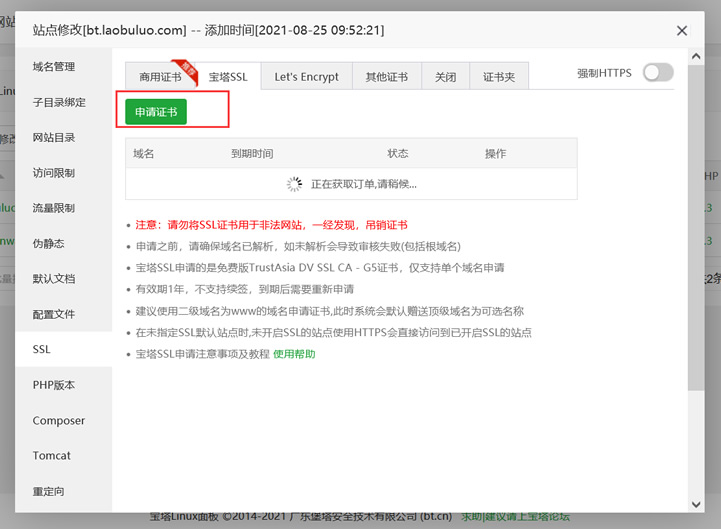Close the site modification dialog with X
Image resolution: width=721 pixels, height=529 pixels.
pos(682,31)
